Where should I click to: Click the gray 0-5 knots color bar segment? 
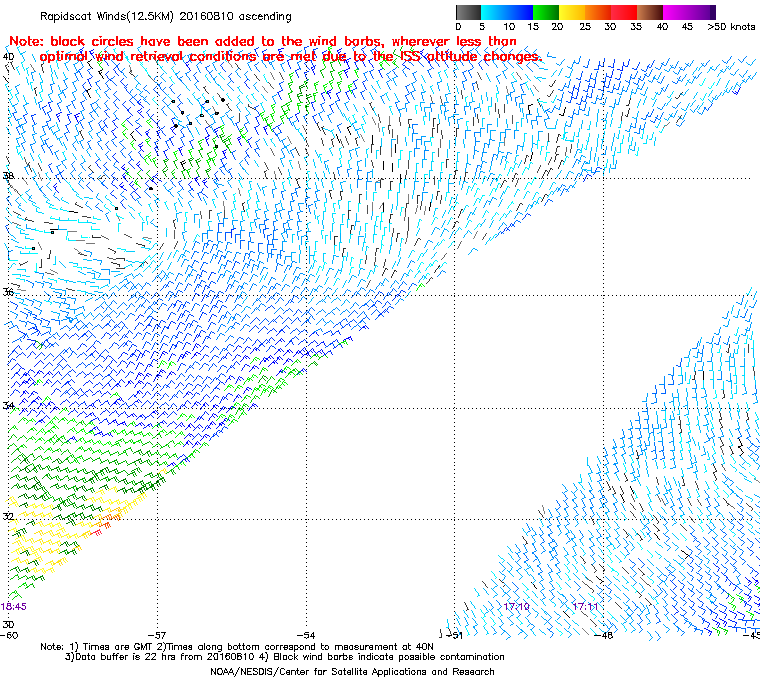[x=468, y=12]
